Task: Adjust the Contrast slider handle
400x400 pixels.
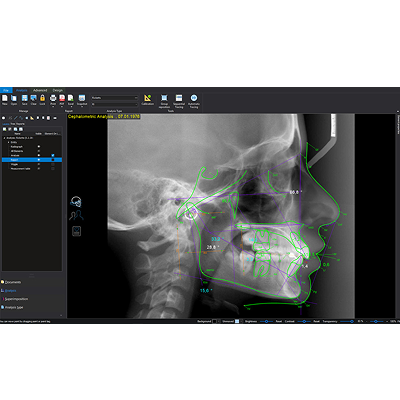Action: click(x=304, y=321)
